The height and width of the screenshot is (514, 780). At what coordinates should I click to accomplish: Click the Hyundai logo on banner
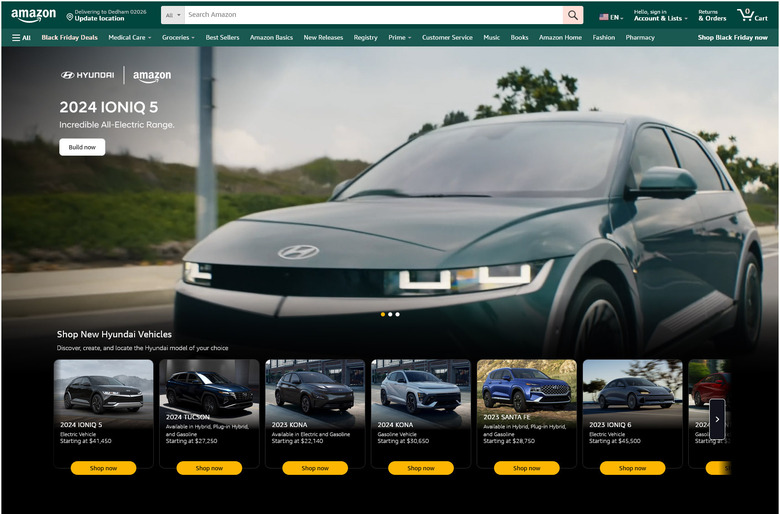[x=88, y=75]
